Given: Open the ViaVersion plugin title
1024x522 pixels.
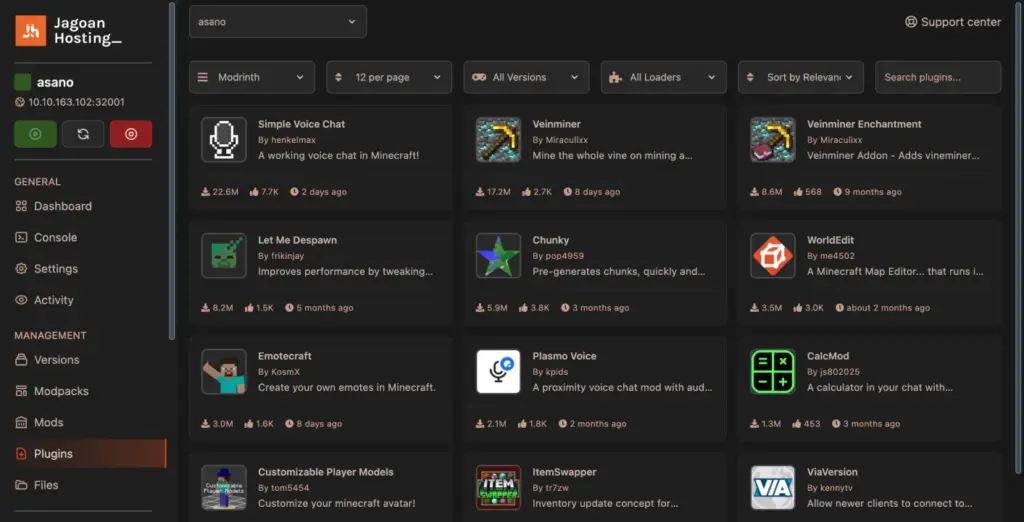Looking at the screenshot, I should [x=833, y=472].
